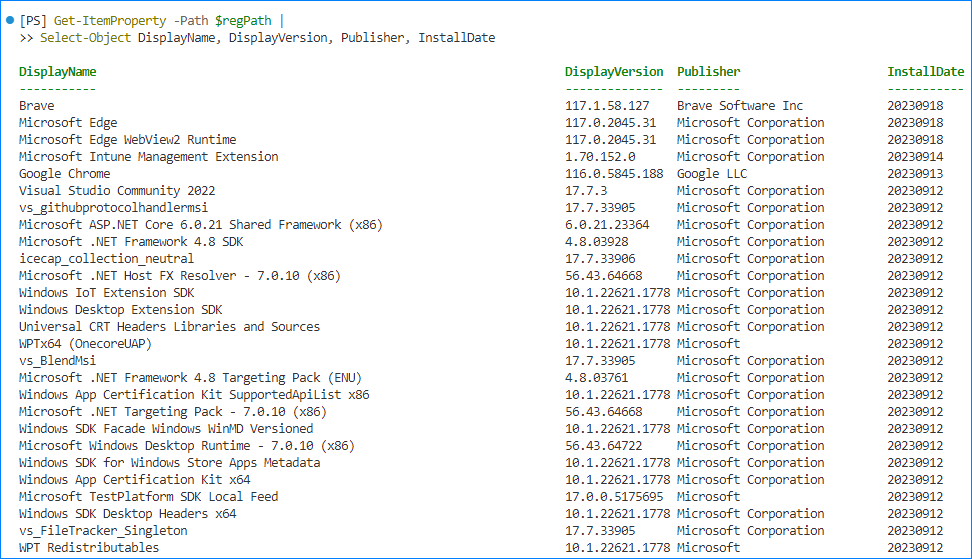This screenshot has height=559, width=972.
Task: Select the Brave display name
Action: click(x=37, y=106)
